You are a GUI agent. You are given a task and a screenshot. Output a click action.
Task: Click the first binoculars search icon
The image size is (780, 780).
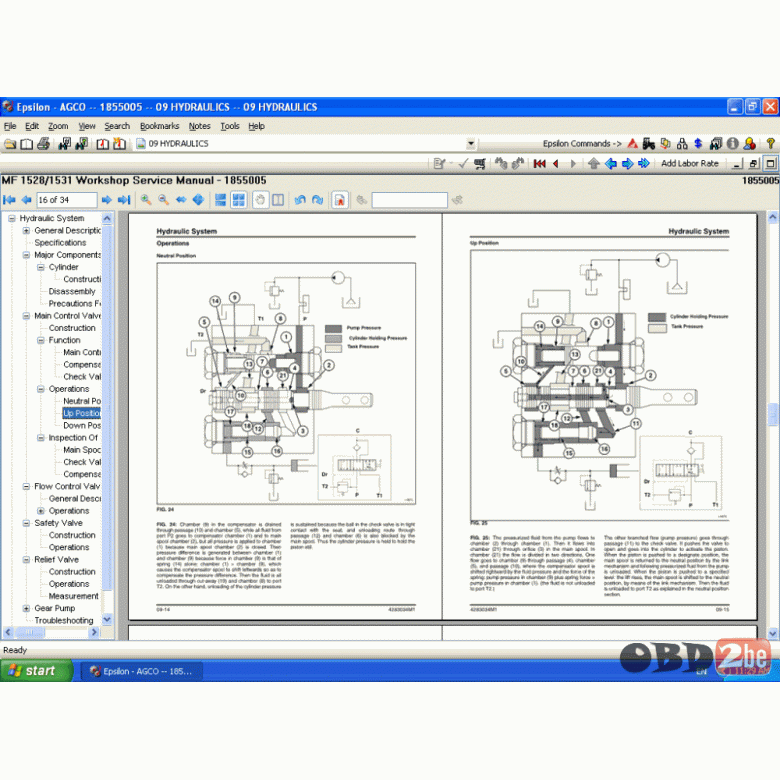point(64,144)
